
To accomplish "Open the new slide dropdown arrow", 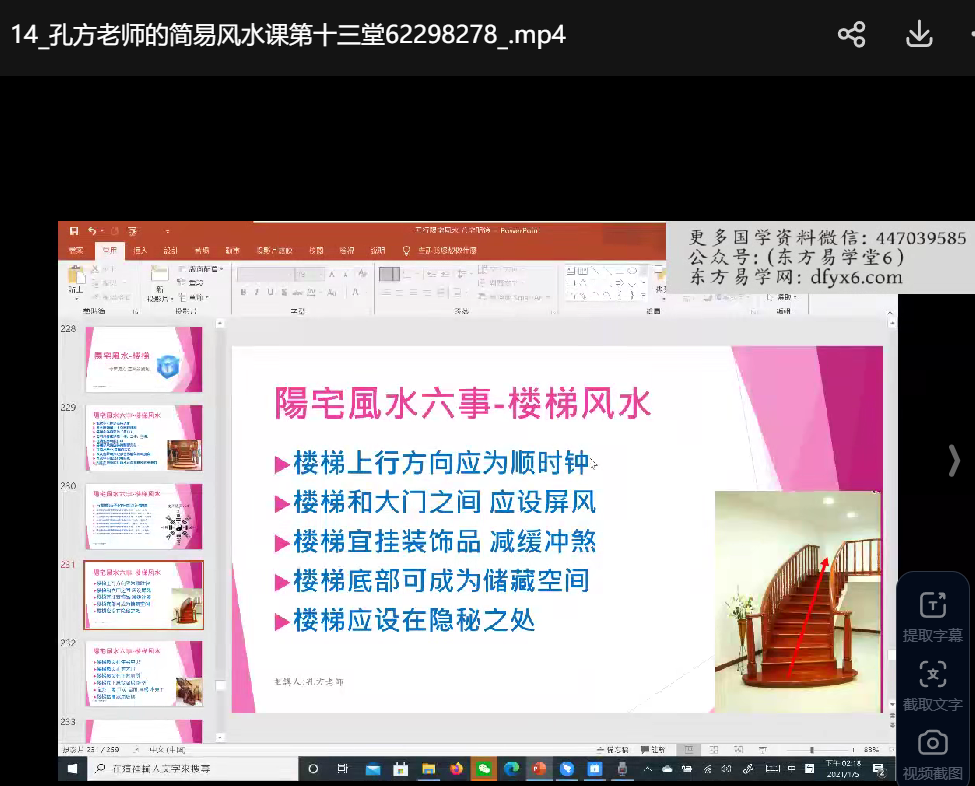I will 160,298.
